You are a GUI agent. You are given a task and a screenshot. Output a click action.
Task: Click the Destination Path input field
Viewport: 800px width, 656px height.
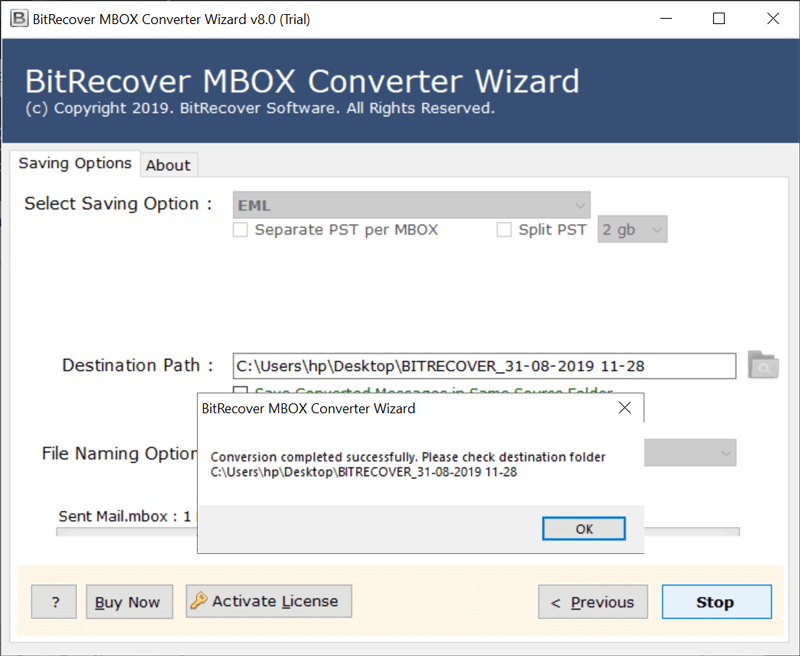point(484,366)
